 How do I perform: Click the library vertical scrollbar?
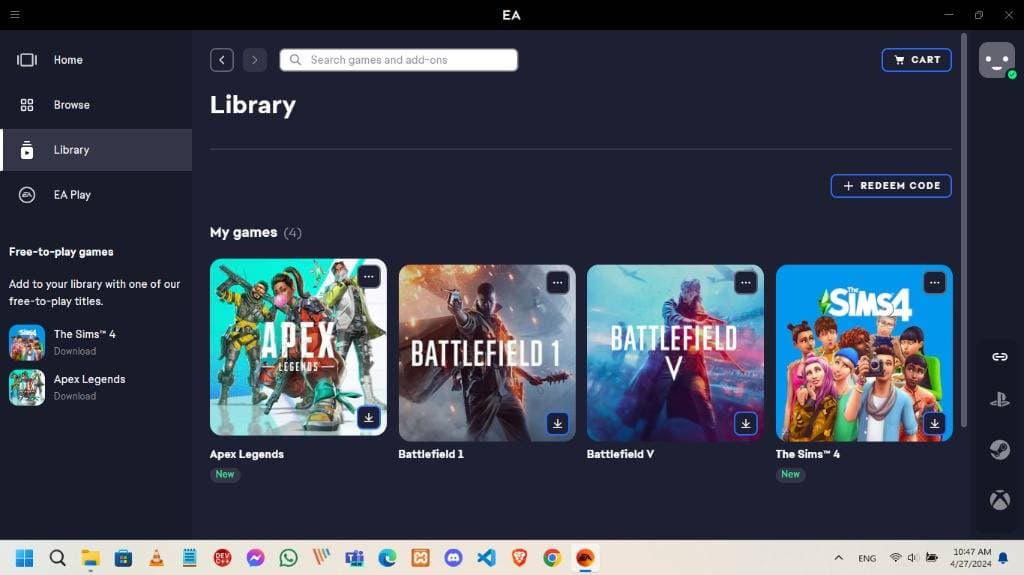[x=964, y=230]
